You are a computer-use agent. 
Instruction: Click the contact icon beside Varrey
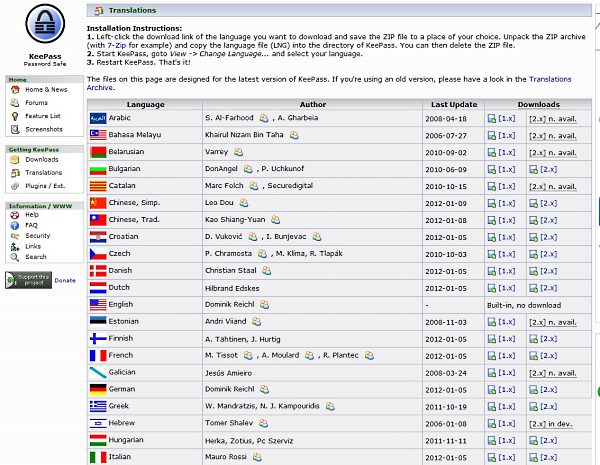[238, 152]
